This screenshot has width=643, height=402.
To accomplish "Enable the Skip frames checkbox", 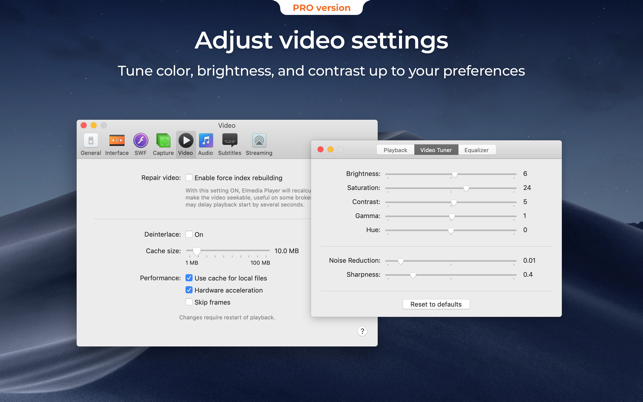I will coord(189,302).
